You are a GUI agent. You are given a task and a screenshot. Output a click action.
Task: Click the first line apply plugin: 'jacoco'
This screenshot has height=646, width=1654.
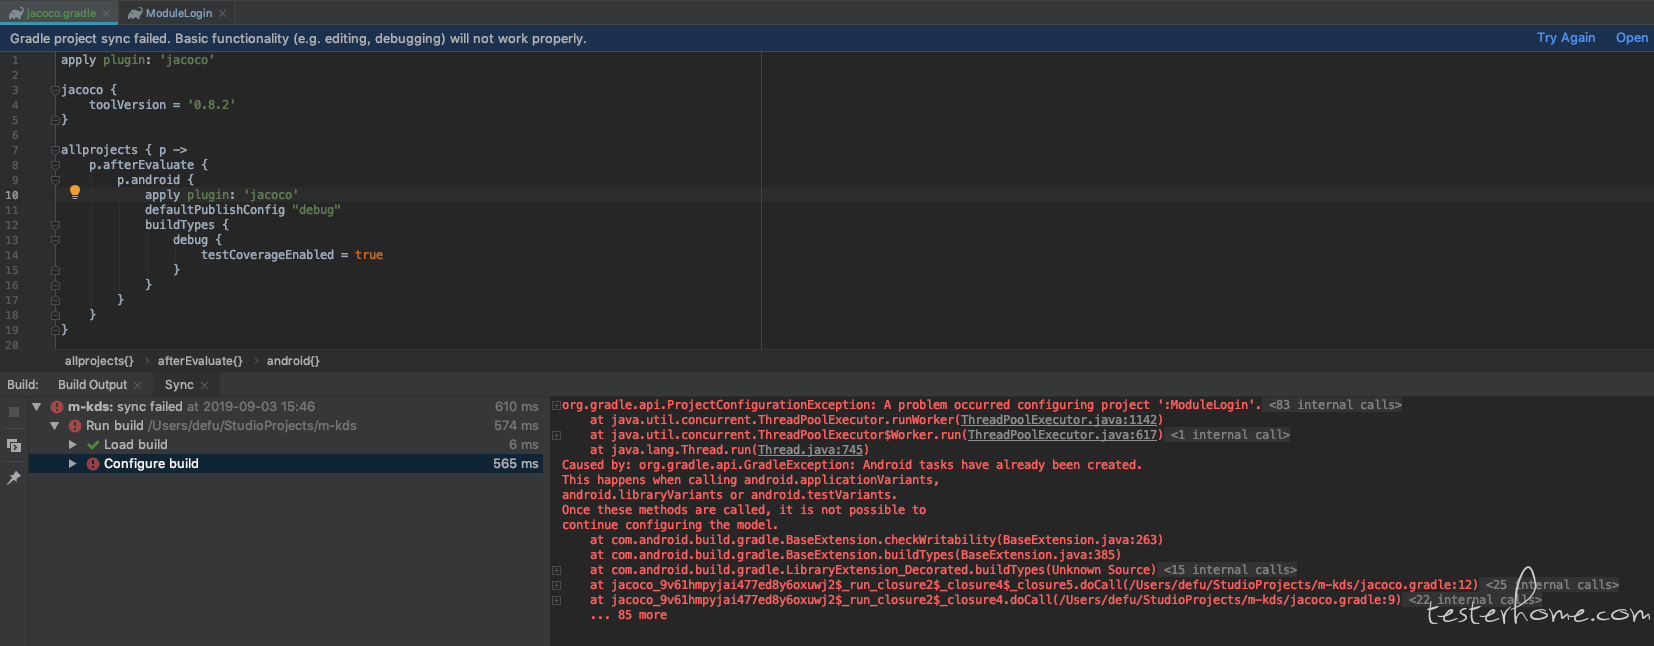pos(138,60)
